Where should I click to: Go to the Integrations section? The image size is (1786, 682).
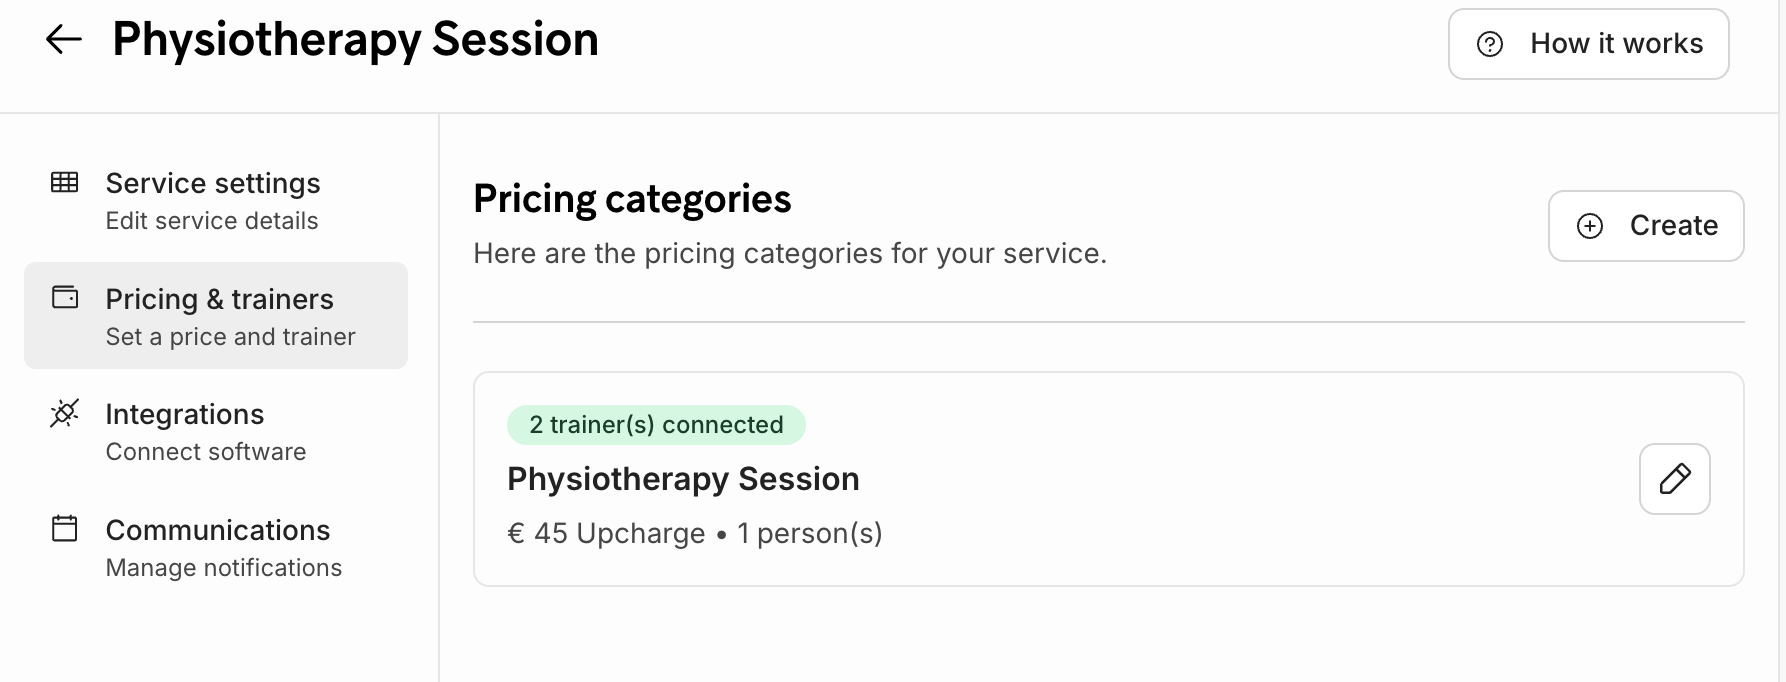pos(185,415)
